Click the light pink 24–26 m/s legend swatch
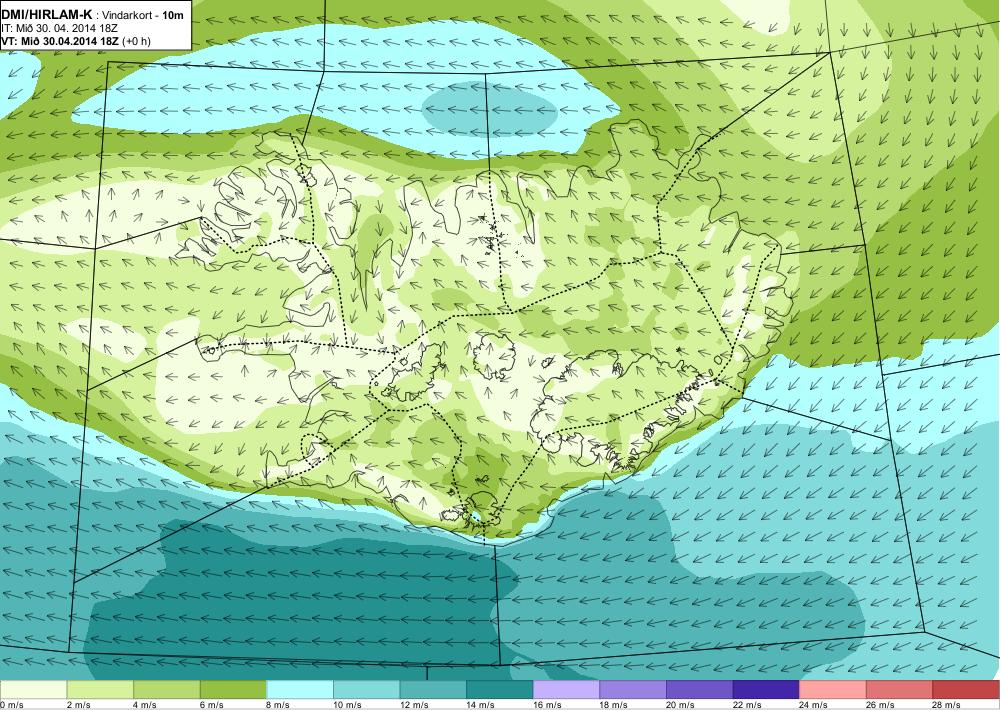Viewport: 1000px width, 710px height. point(833,690)
